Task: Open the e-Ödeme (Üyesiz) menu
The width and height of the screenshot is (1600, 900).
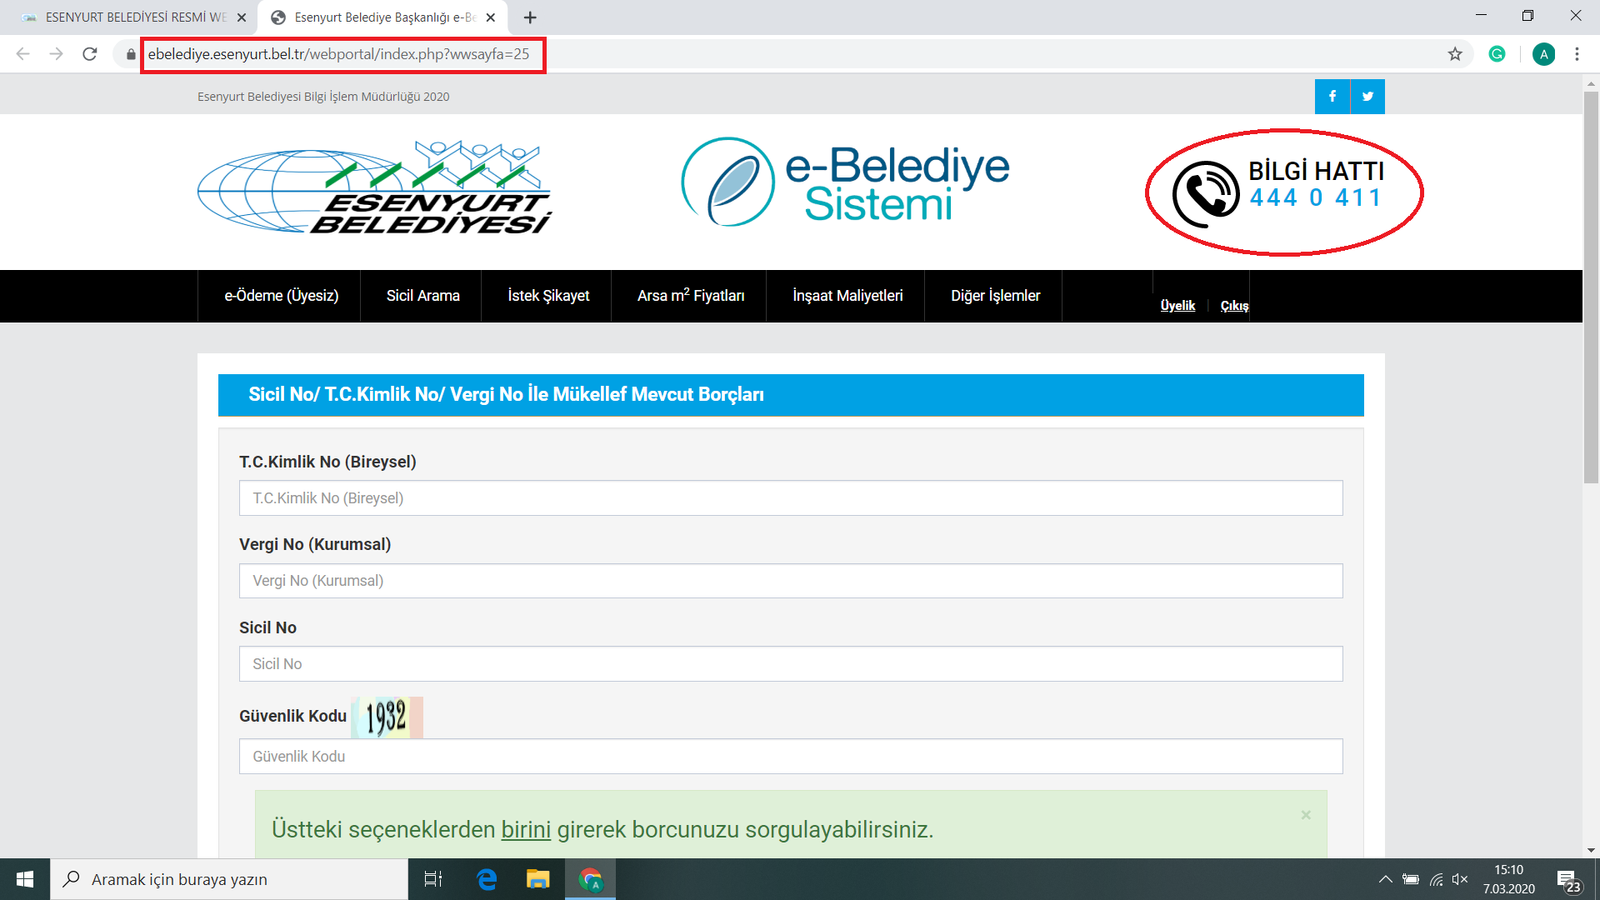Action: click(281, 296)
